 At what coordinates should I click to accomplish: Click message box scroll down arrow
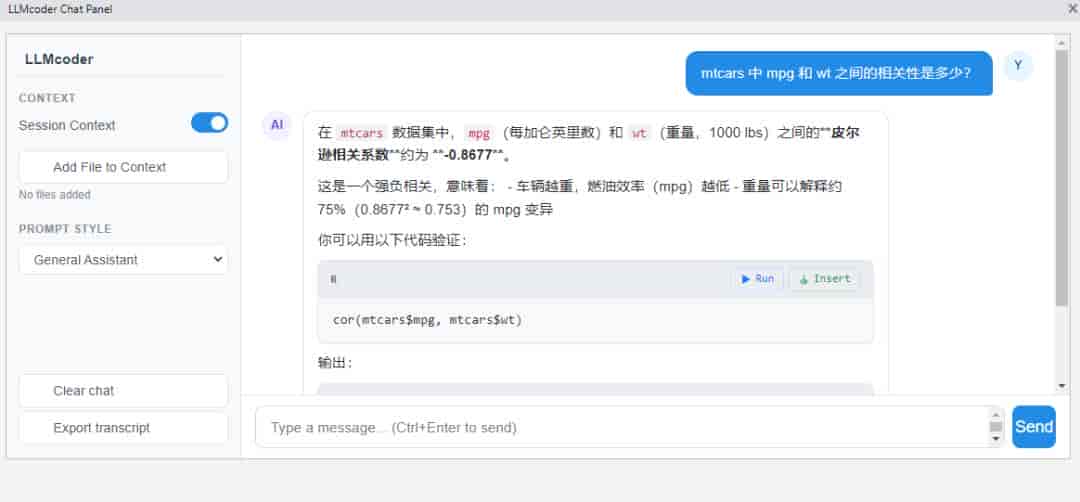(x=996, y=439)
